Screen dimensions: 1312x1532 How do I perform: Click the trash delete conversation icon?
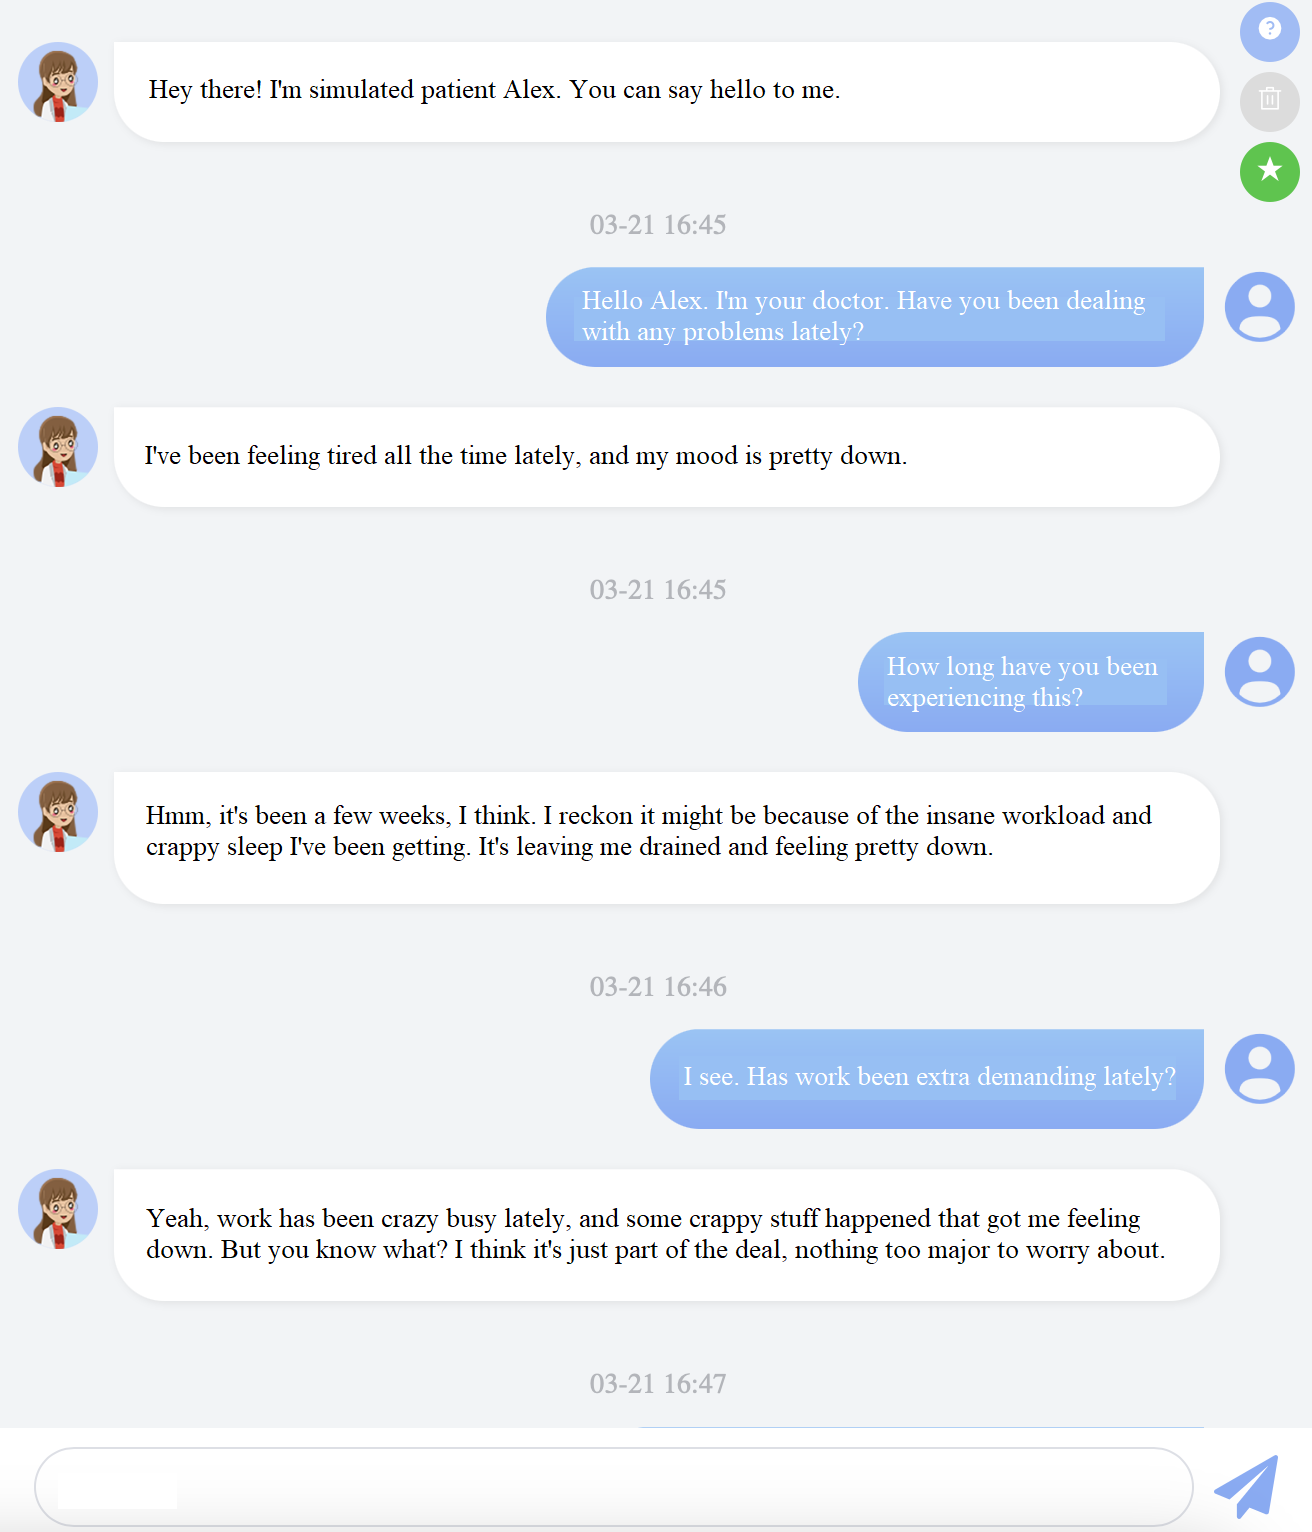pyautogui.click(x=1268, y=101)
